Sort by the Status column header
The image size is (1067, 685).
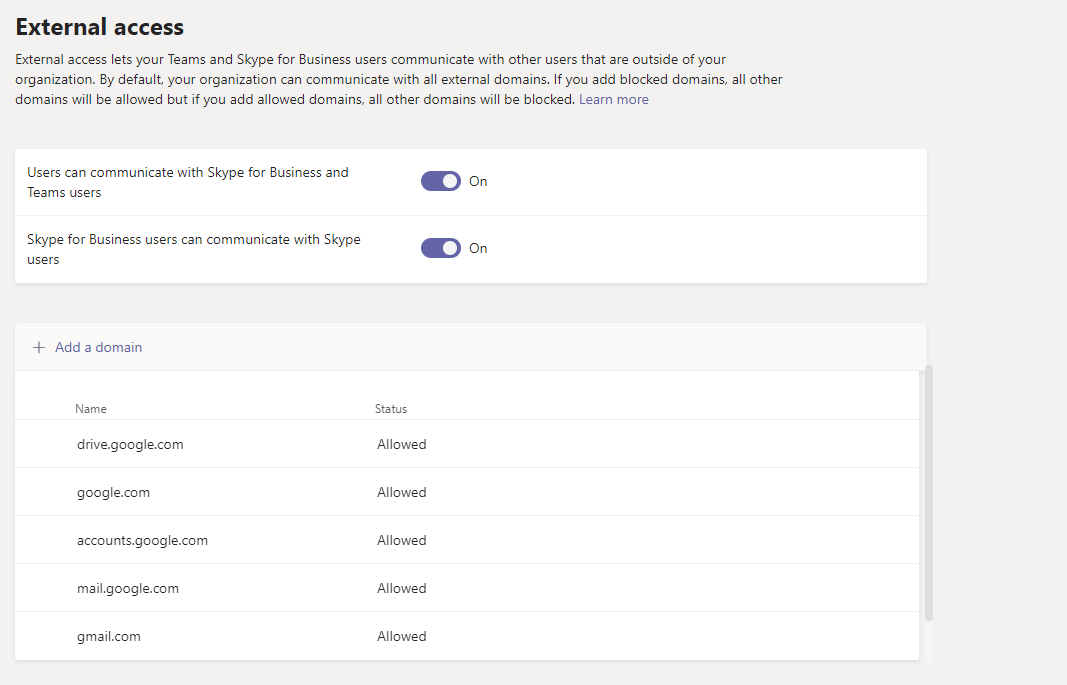(x=391, y=409)
